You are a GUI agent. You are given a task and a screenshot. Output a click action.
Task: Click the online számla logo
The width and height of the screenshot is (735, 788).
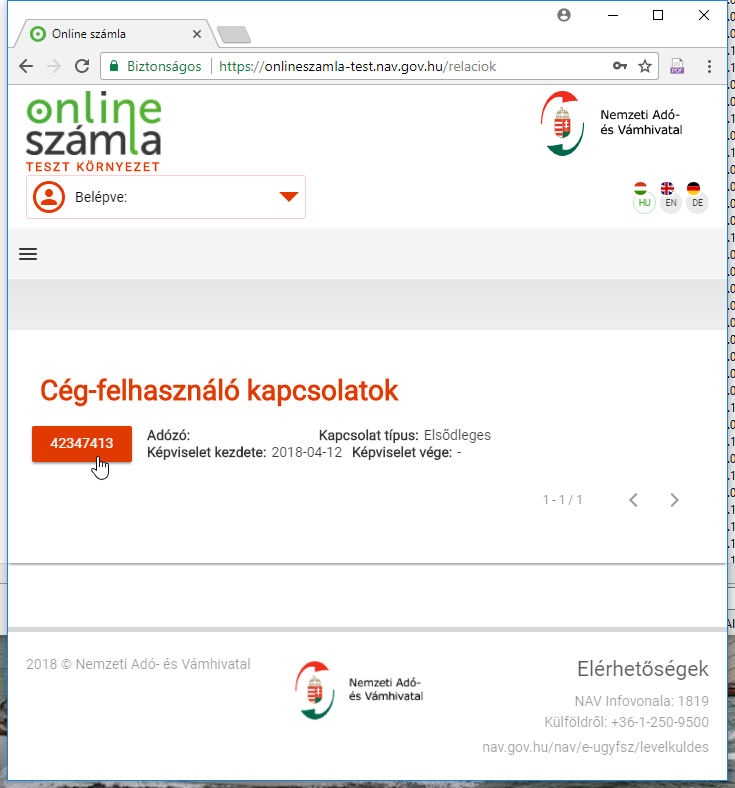(x=93, y=132)
